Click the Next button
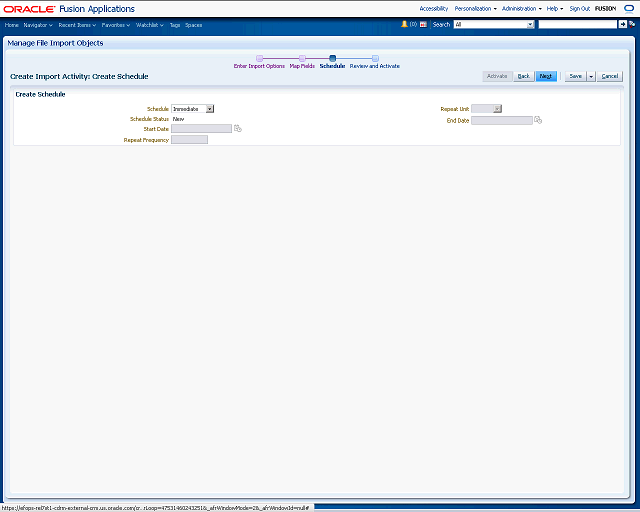 pos(546,76)
